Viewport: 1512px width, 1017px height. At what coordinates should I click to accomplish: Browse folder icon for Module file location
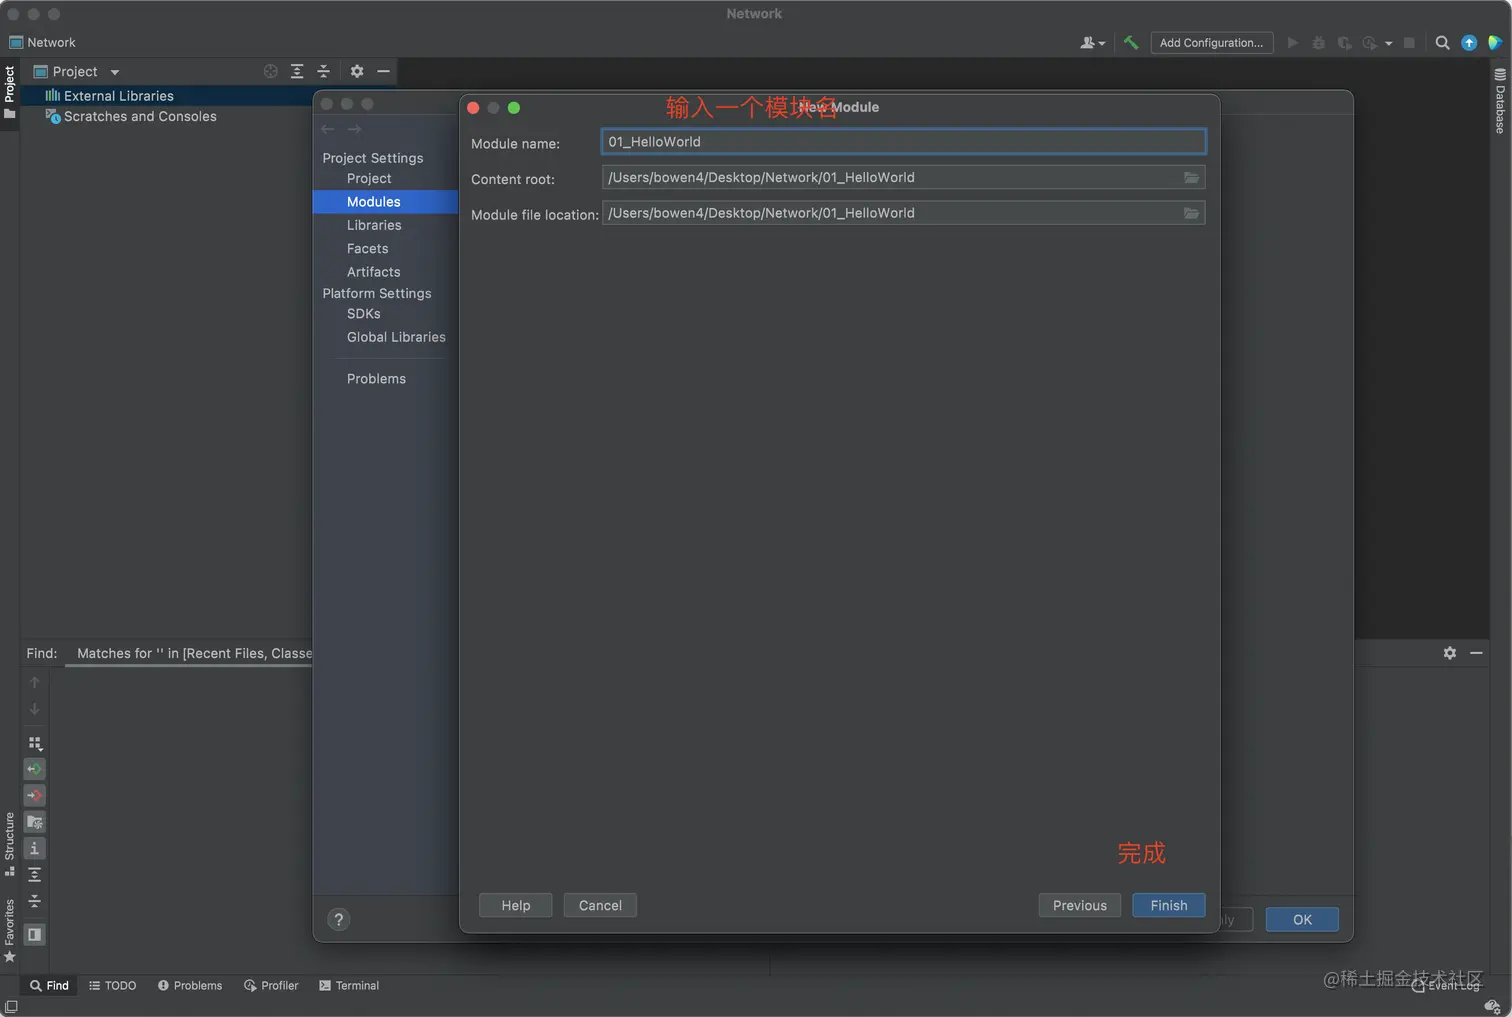coord(1191,213)
